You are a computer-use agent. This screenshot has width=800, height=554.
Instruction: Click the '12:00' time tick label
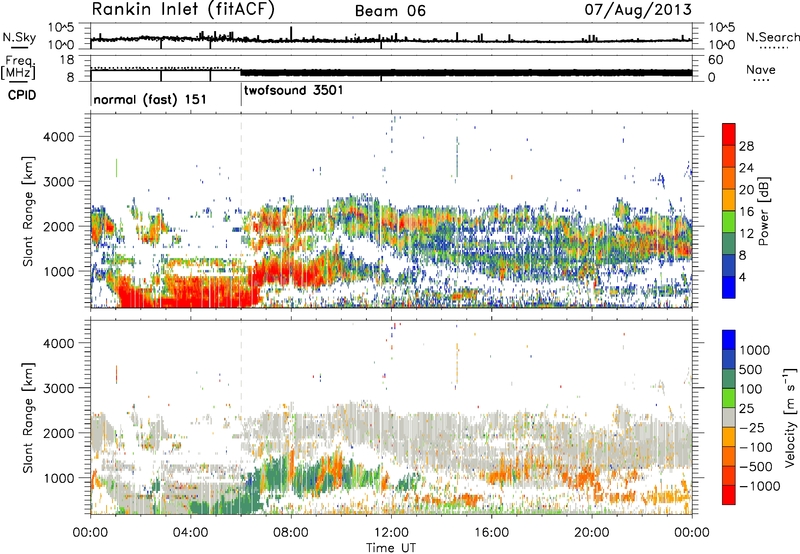coord(391,533)
